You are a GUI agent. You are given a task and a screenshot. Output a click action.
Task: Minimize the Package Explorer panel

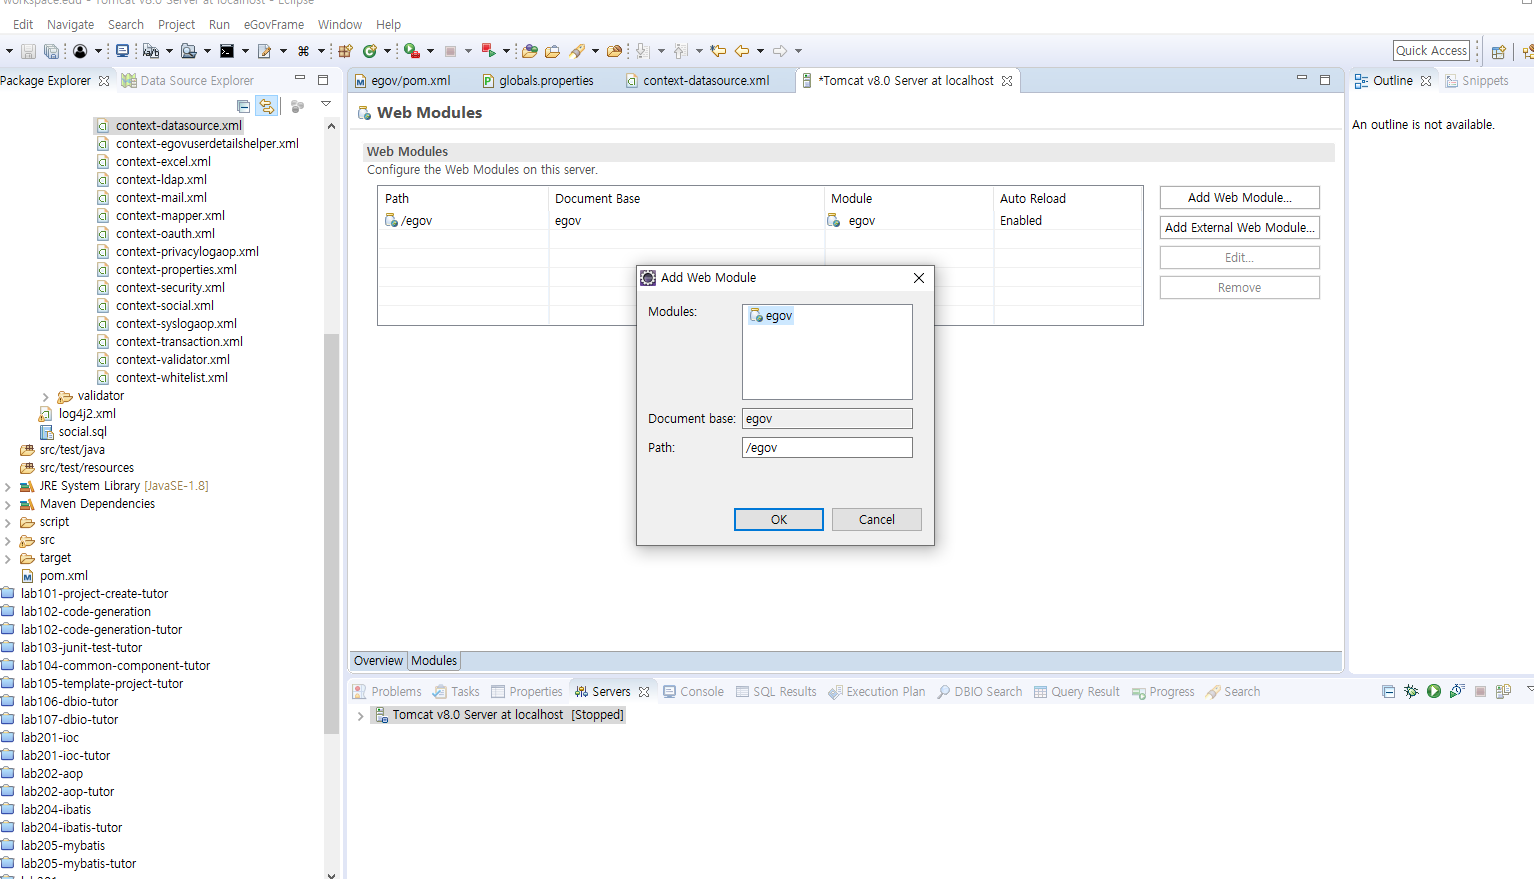pos(299,79)
